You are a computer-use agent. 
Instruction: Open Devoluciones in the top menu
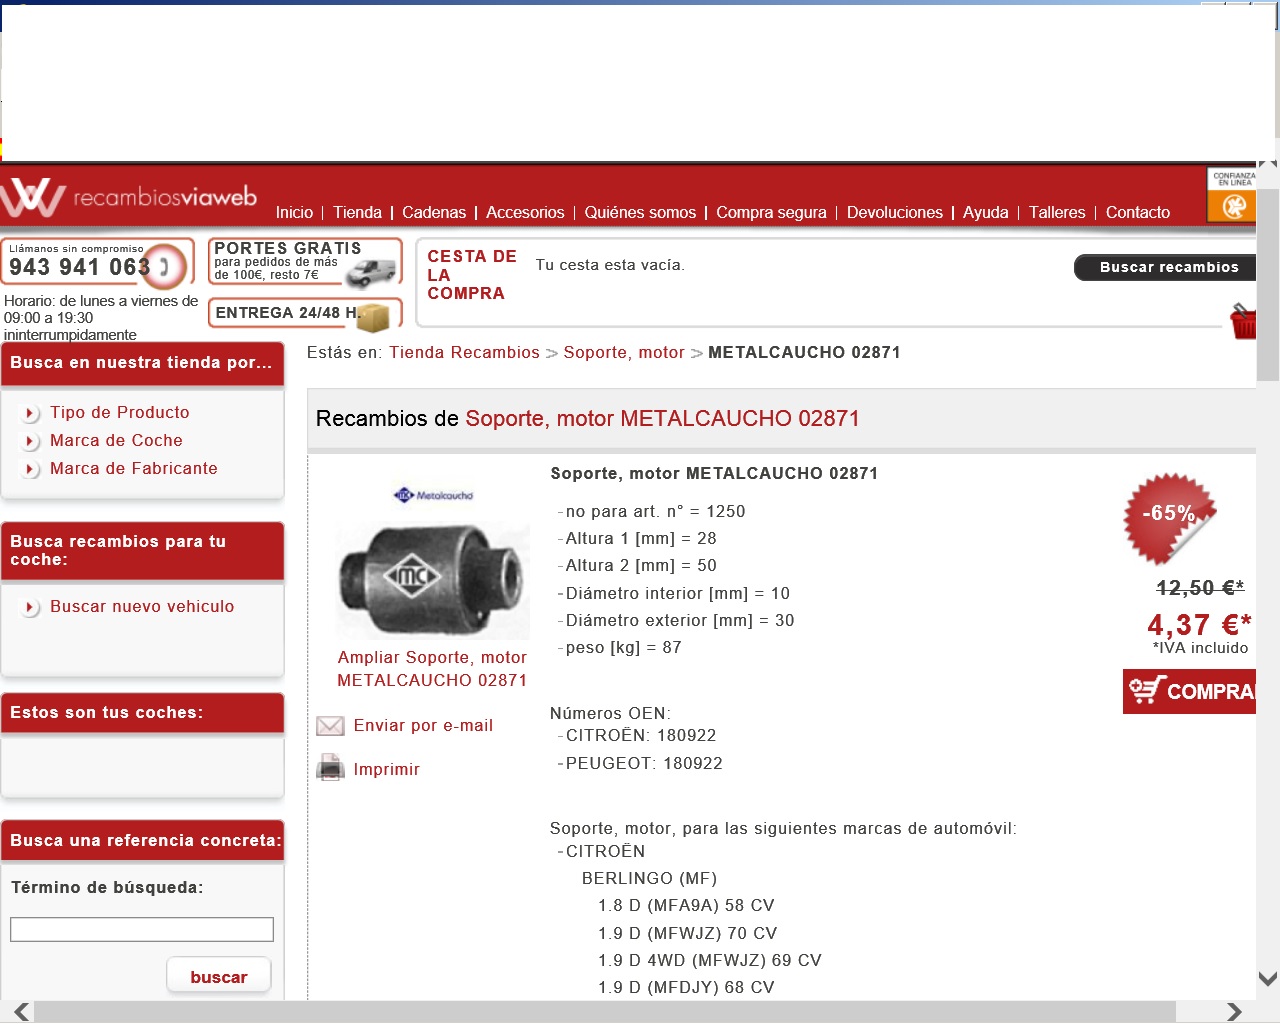click(895, 212)
